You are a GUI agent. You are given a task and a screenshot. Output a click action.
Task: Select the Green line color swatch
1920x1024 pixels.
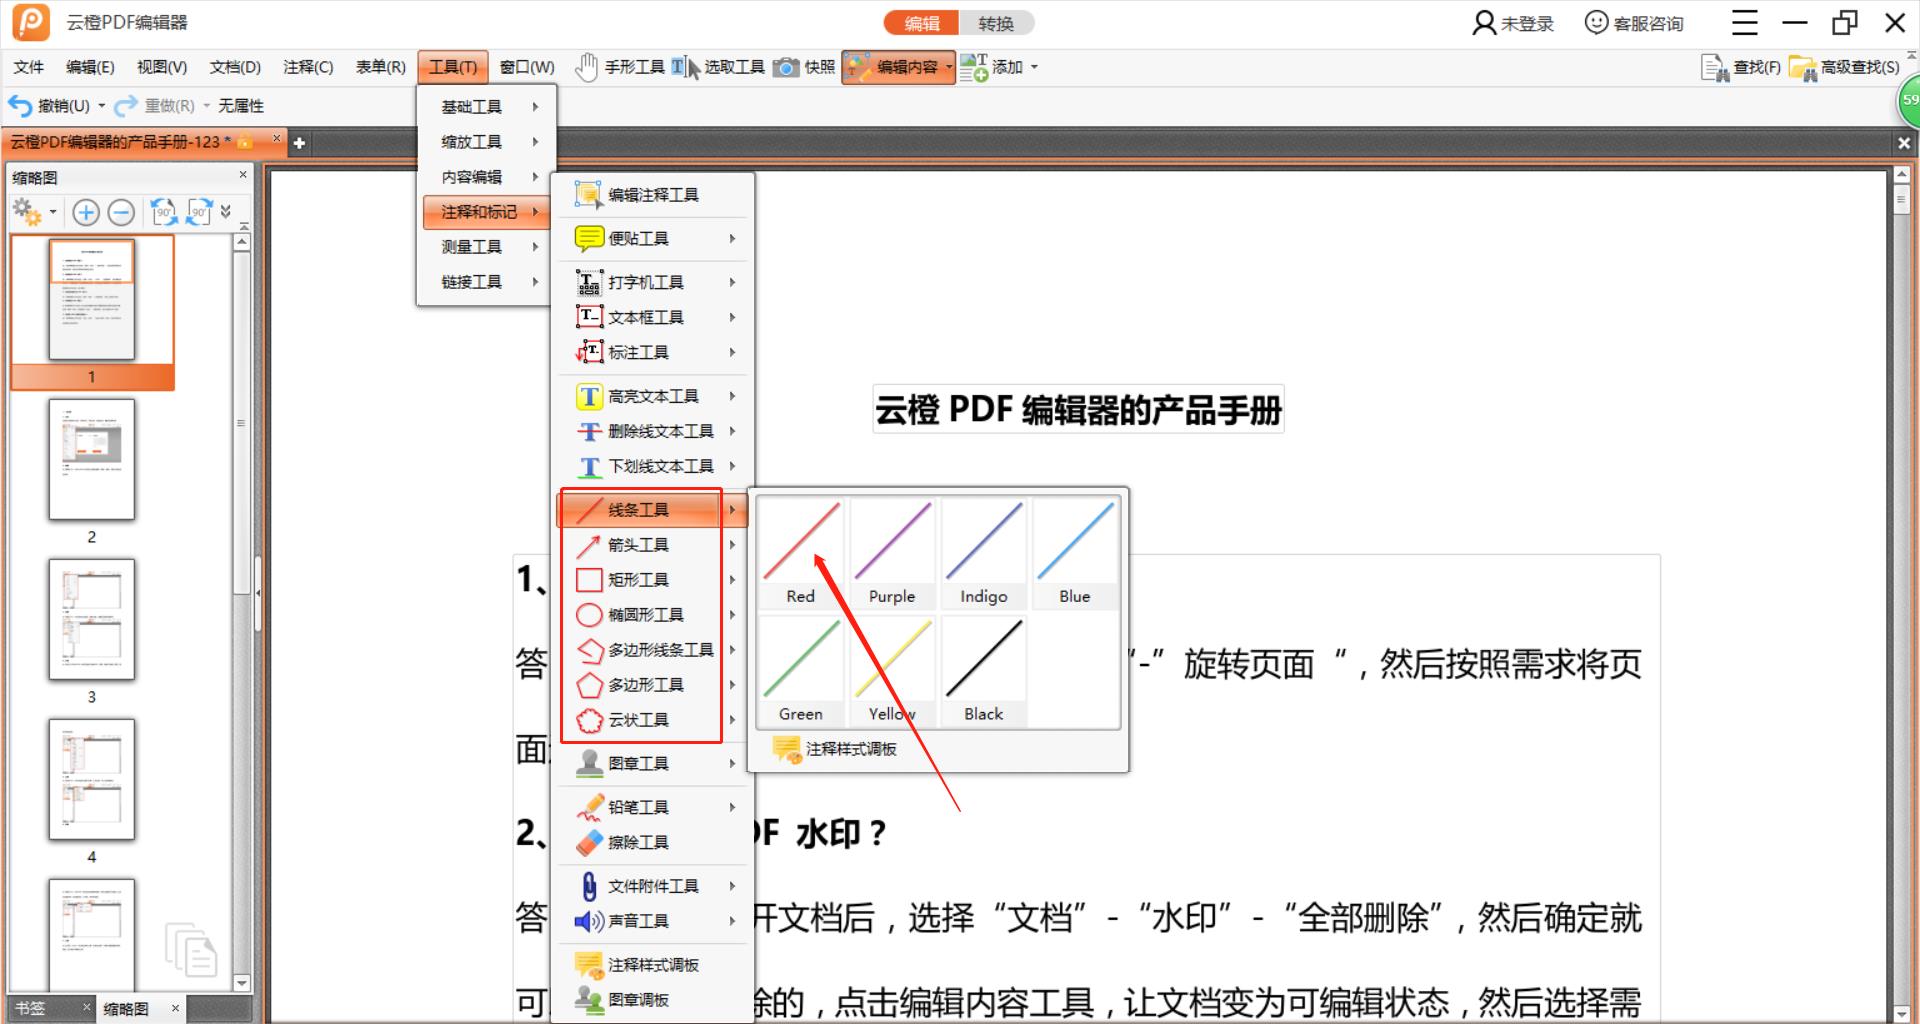[799, 660]
